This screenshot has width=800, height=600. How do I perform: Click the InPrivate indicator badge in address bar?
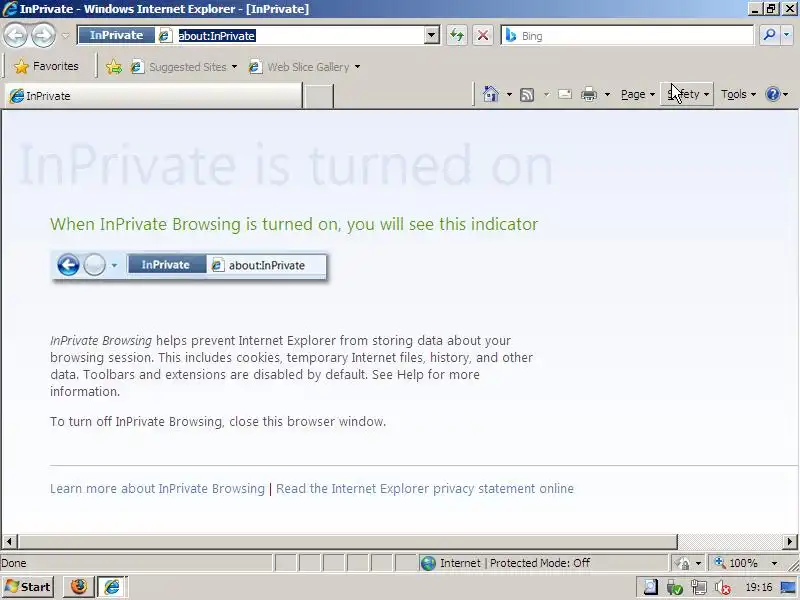[116, 35]
